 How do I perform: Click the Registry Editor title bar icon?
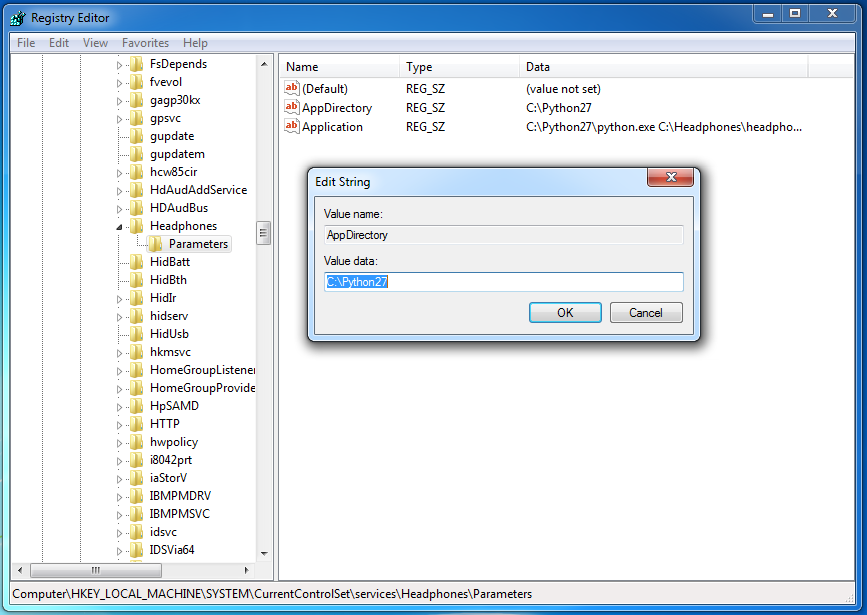(18, 18)
